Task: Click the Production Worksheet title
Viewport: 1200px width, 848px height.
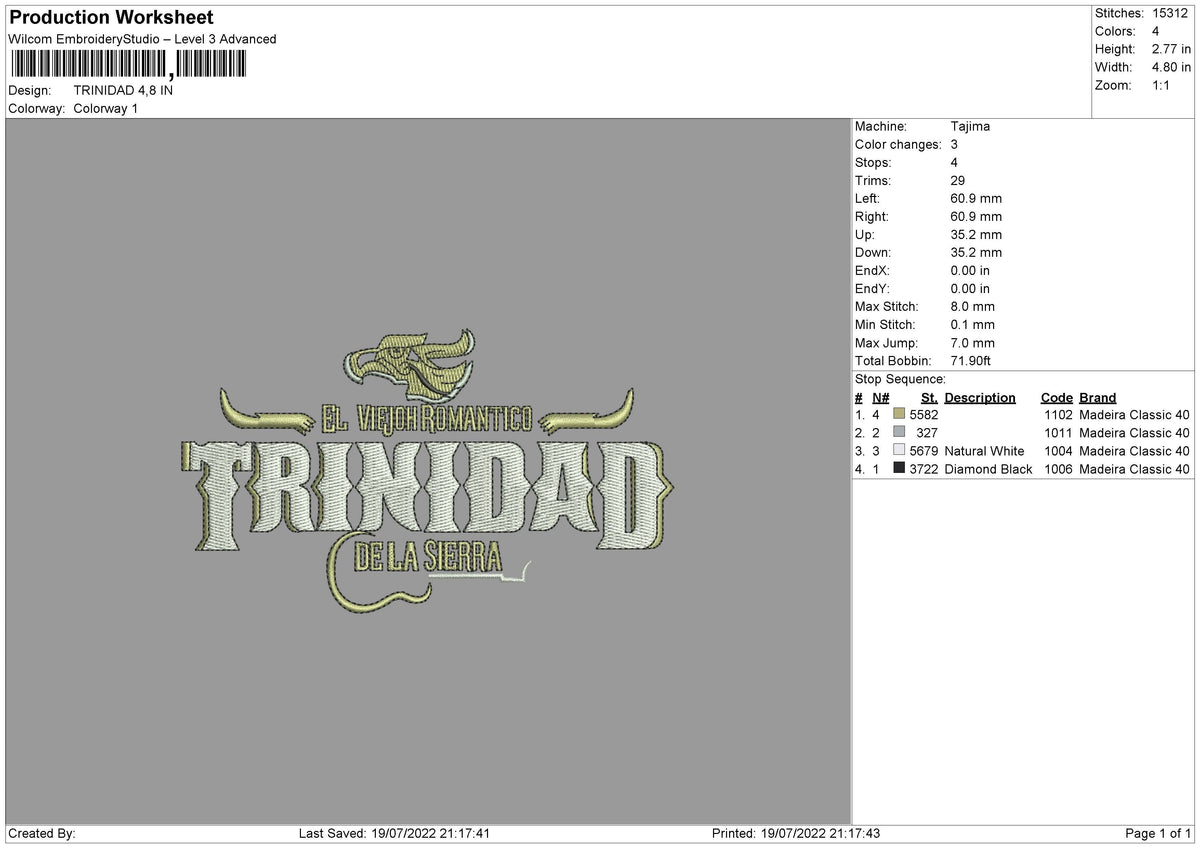Action: point(111,18)
